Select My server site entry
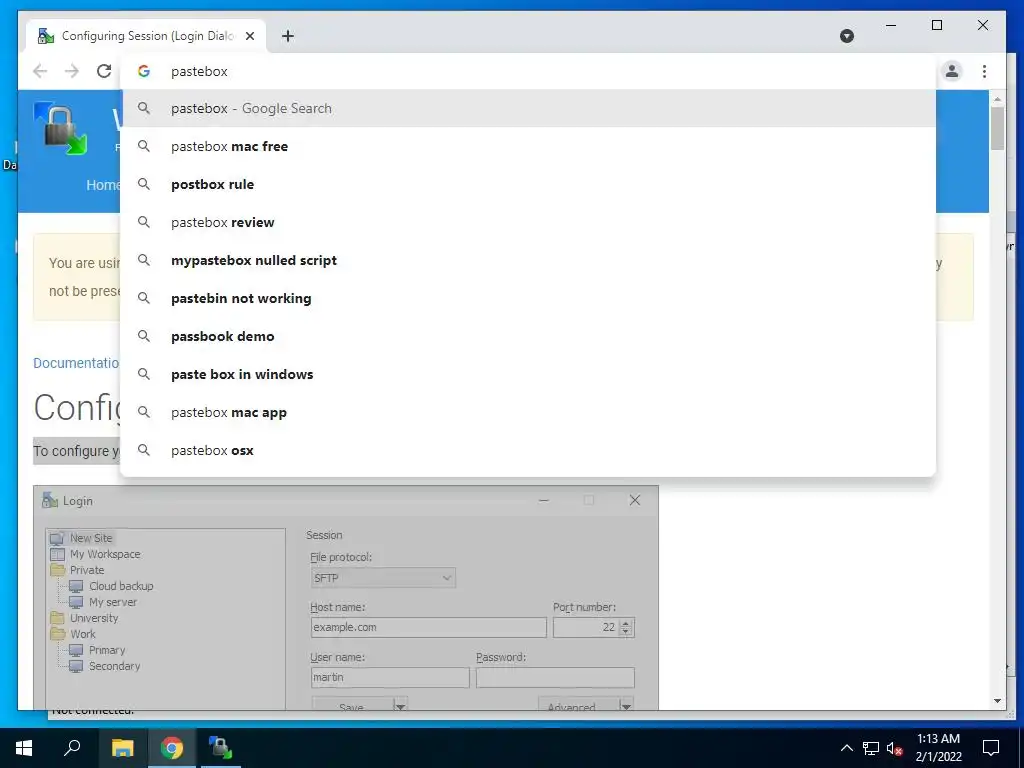The image size is (1024, 768). pos(112,602)
